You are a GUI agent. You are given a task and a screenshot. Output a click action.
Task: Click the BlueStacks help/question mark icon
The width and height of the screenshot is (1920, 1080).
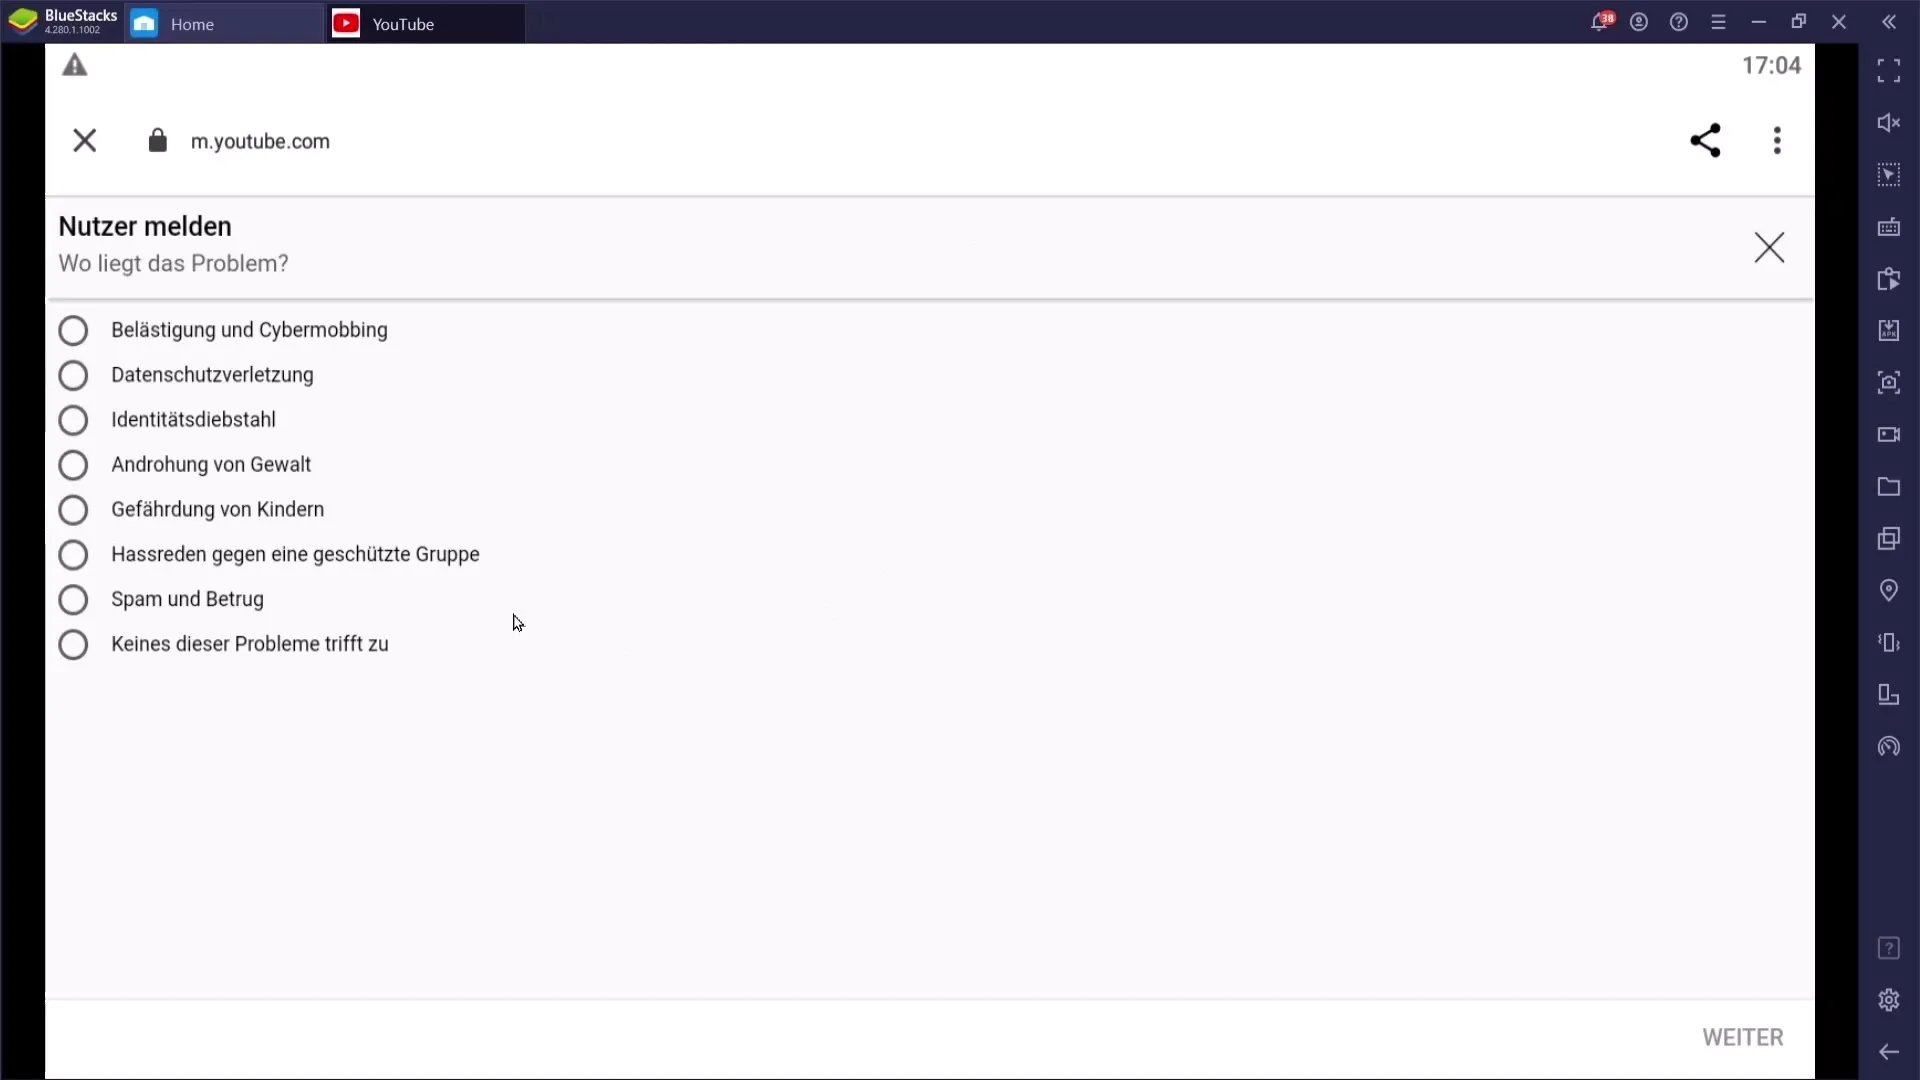pyautogui.click(x=1679, y=22)
